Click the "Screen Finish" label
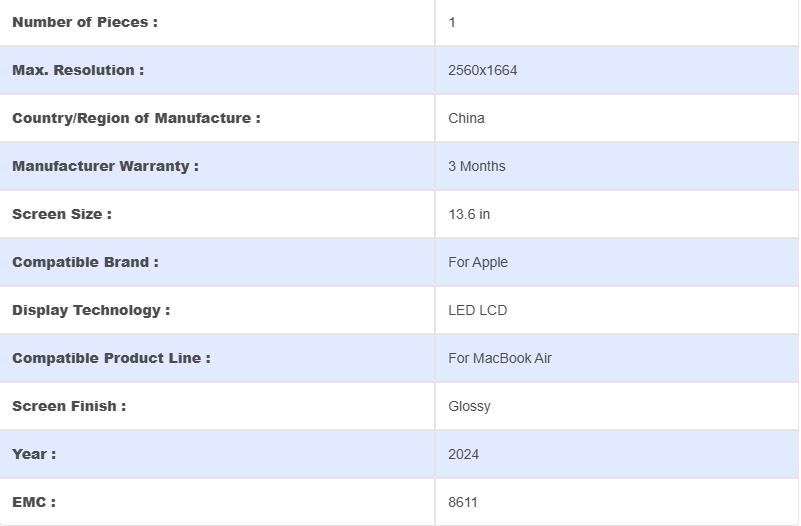The height and width of the screenshot is (526, 801). click(69, 406)
